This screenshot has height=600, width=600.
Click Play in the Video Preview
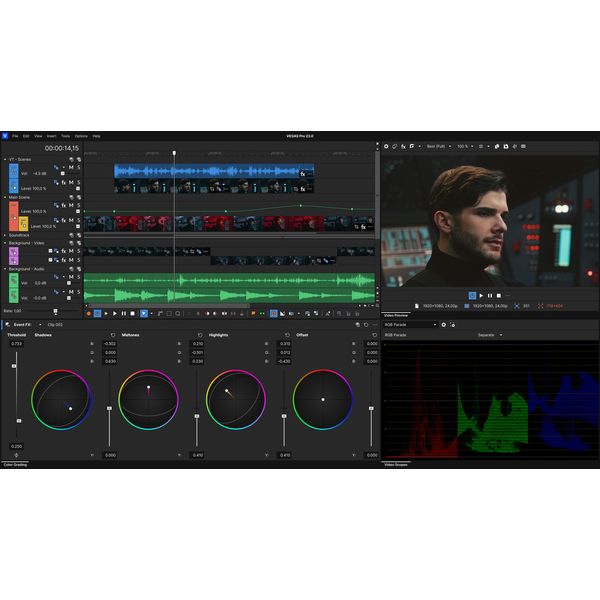pyautogui.click(x=481, y=296)
